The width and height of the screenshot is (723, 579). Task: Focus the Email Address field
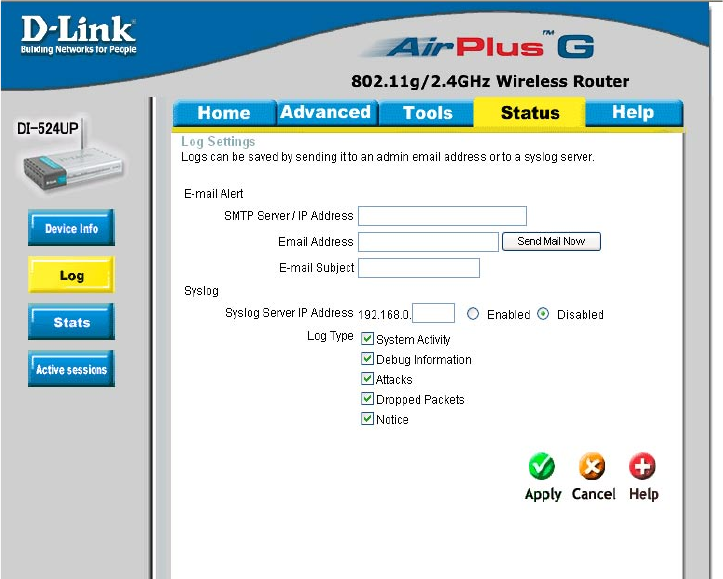click(x=428, y=242)
